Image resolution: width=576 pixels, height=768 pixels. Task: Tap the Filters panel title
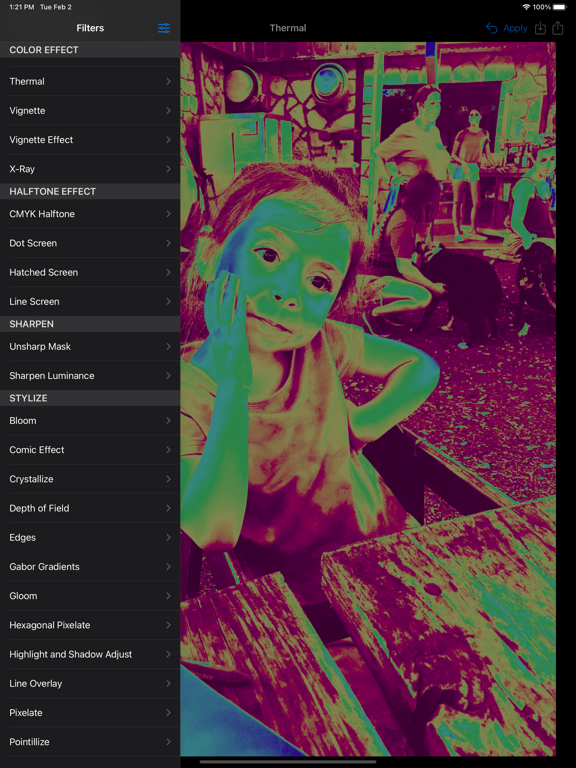pos(90,28)
